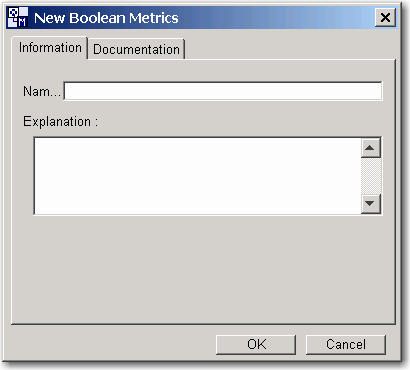This screenshot has width=410, height=370.
Task: Click the scroll up arrow in Explanation box
Action: point(370,148)
